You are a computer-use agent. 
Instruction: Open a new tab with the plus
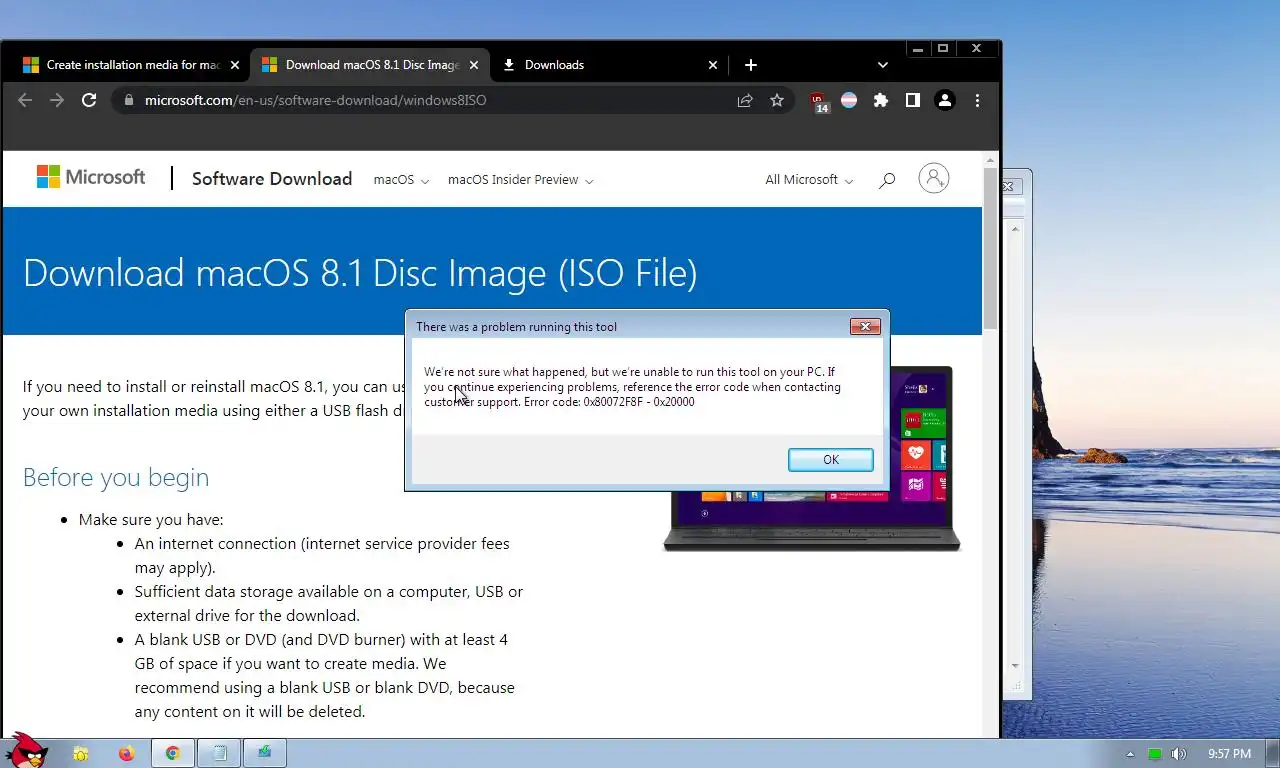(x=751, y=65)
